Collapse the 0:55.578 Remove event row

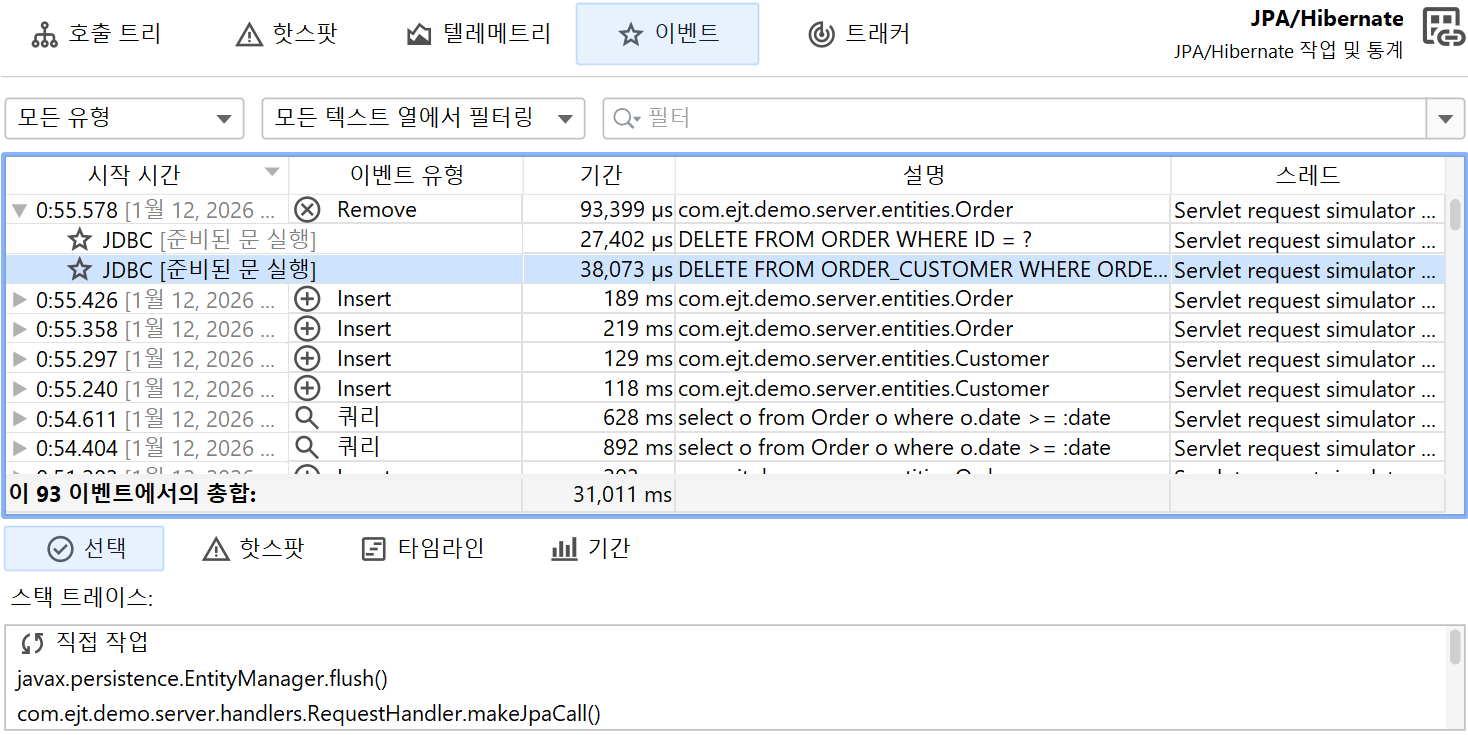tap(19, 211)
